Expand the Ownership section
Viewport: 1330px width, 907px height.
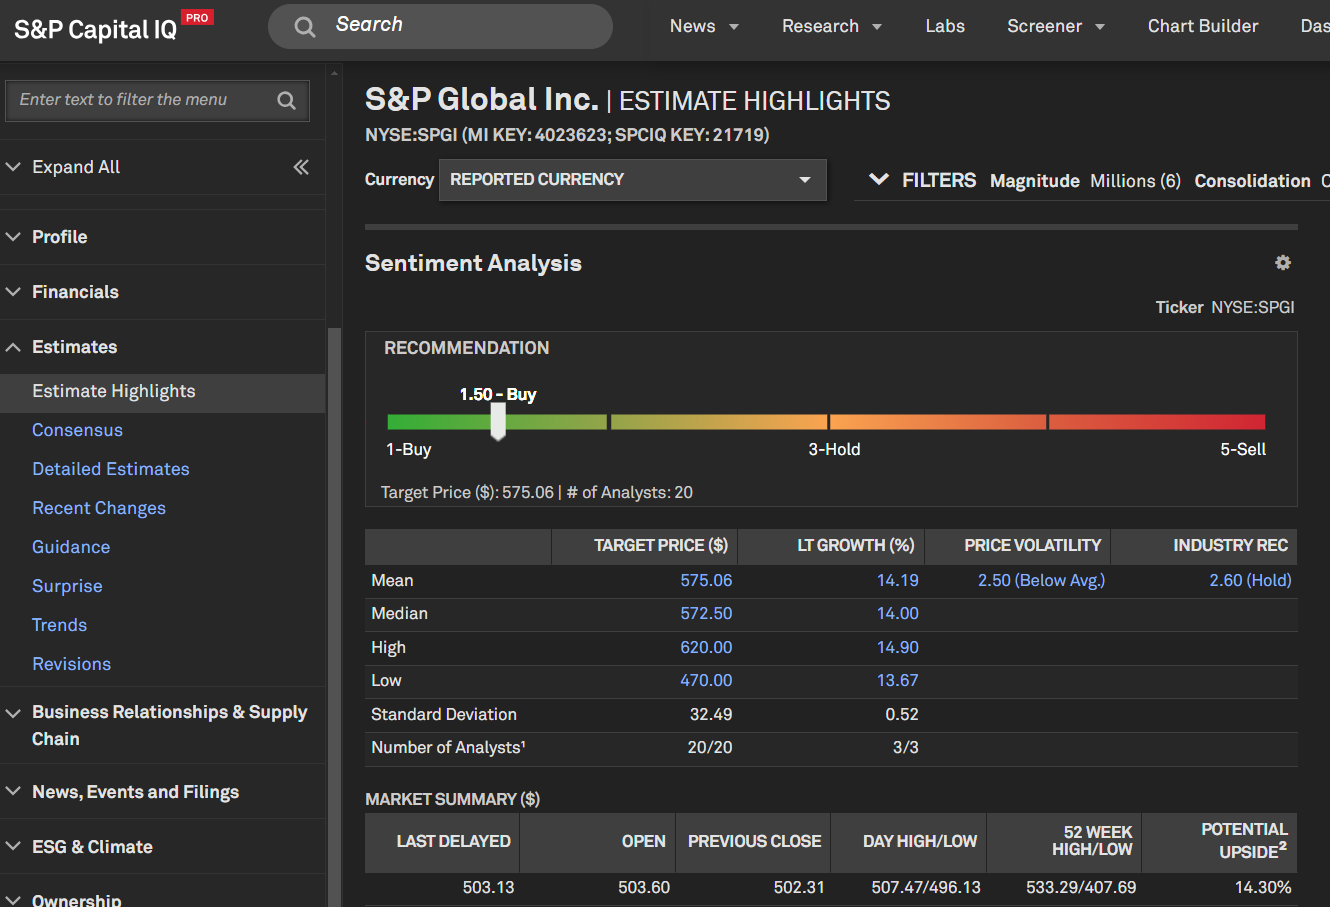[76, 899]
